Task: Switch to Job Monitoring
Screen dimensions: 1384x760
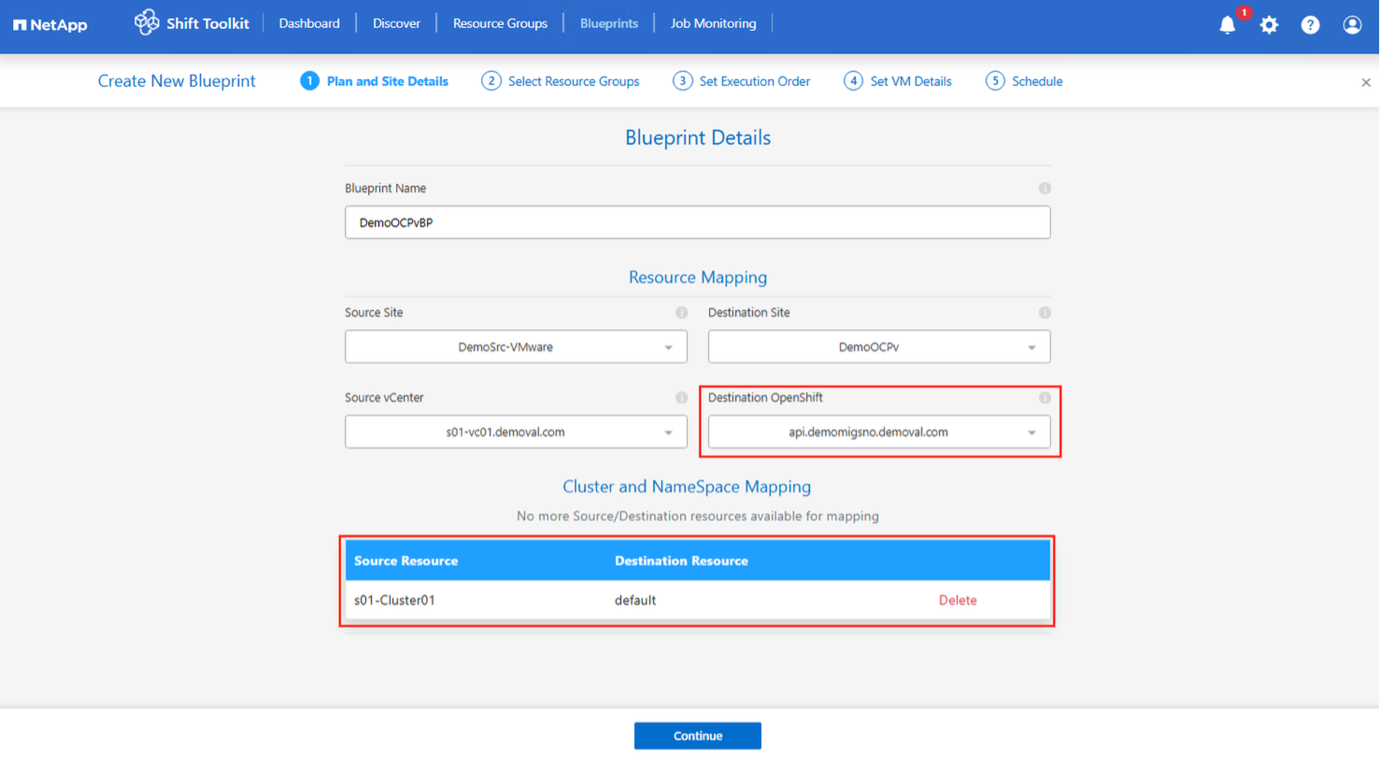Action: 713,23
